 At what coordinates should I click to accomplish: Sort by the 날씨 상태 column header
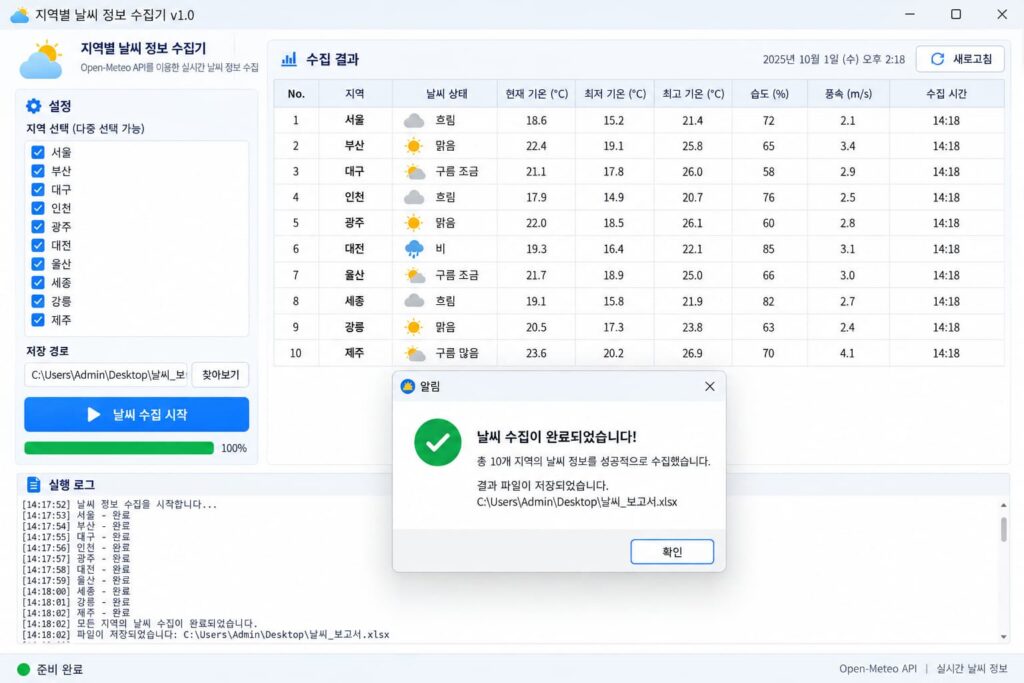(x=446, y=94)
